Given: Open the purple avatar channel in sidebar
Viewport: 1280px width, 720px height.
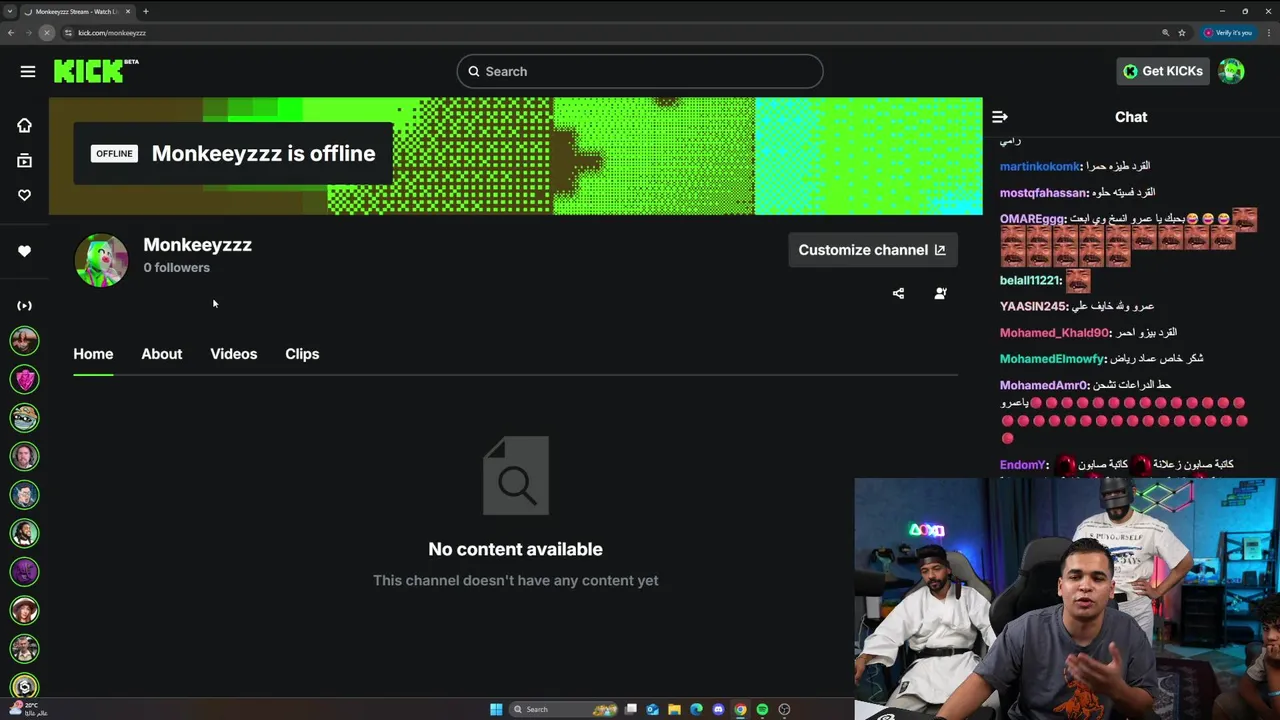Looking at the screenshot, I should tap(25, 571).
